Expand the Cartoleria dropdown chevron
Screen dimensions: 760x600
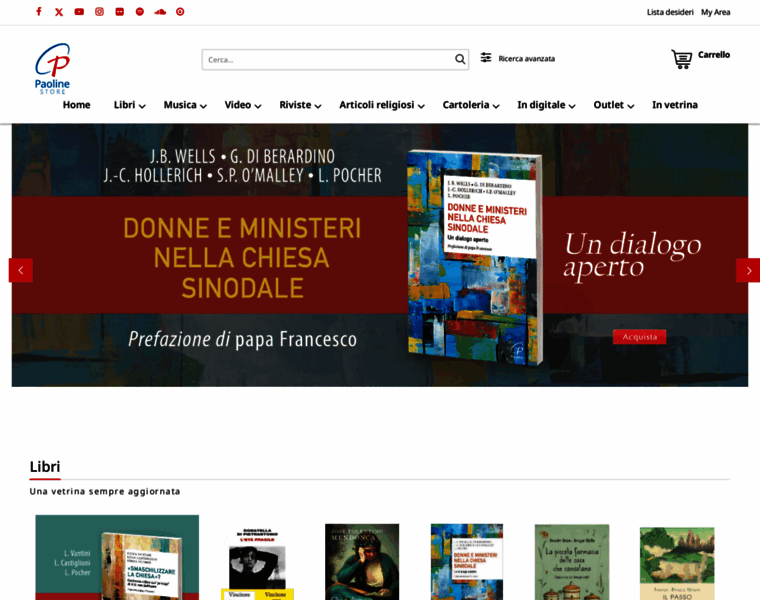tap(496, 106)
